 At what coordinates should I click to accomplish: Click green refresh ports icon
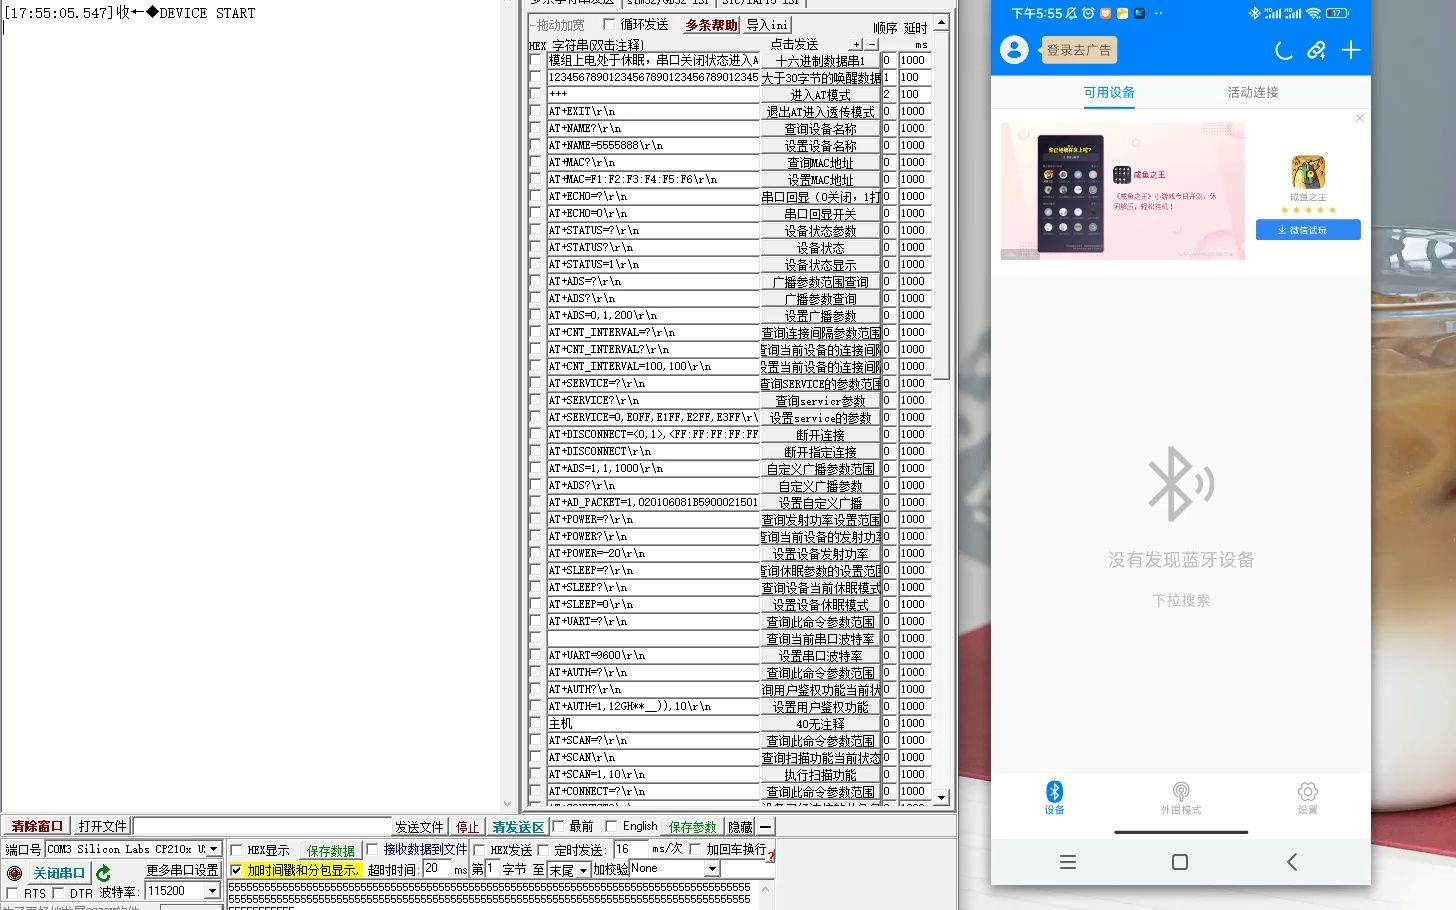pyautogui.click(x=103, y=873)
